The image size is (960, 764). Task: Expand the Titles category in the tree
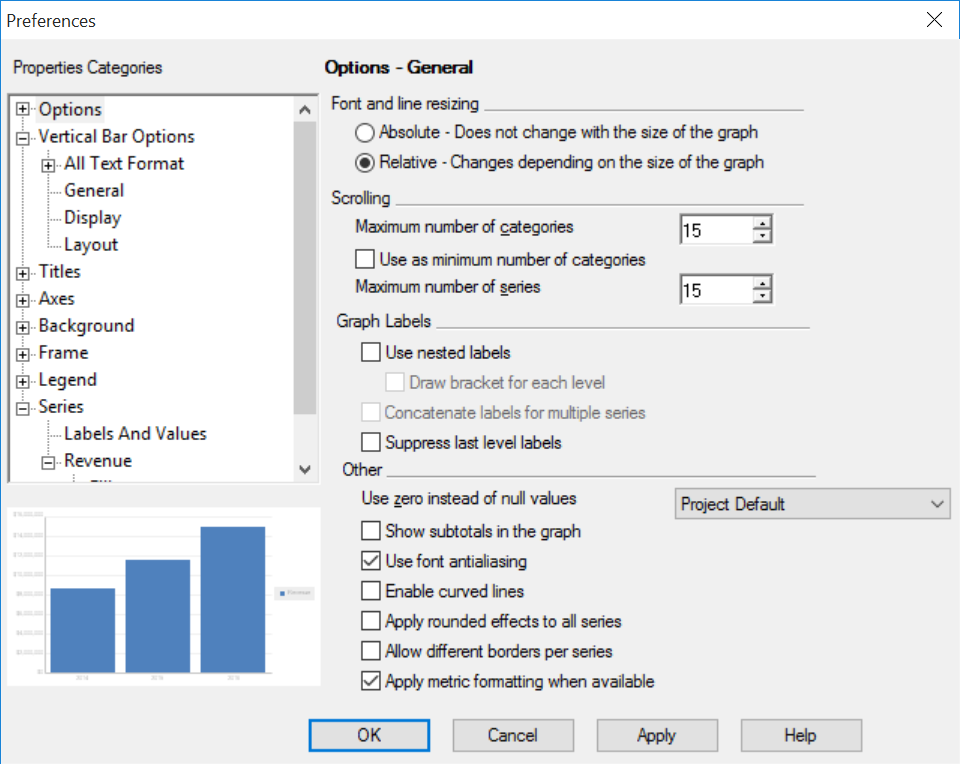coord(21,271)
